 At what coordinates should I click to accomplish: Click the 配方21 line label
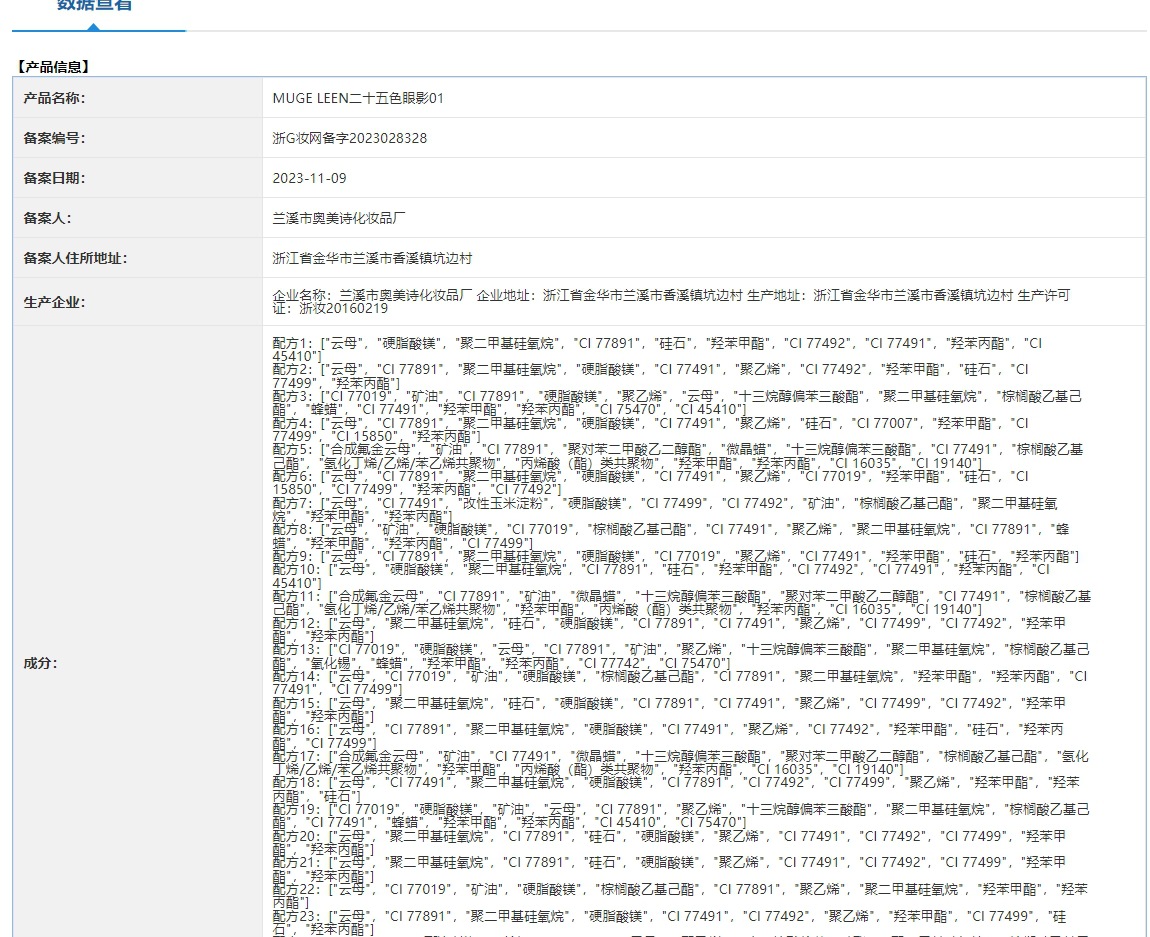[297, 863]
